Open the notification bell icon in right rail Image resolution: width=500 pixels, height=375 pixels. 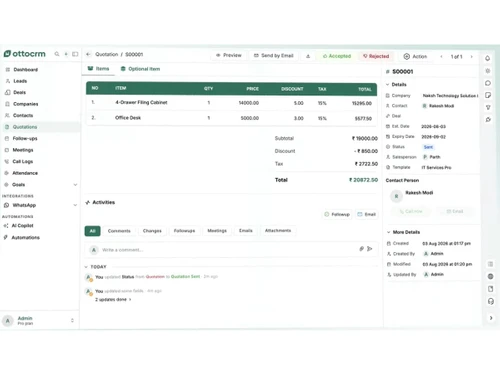click(487, 58)
